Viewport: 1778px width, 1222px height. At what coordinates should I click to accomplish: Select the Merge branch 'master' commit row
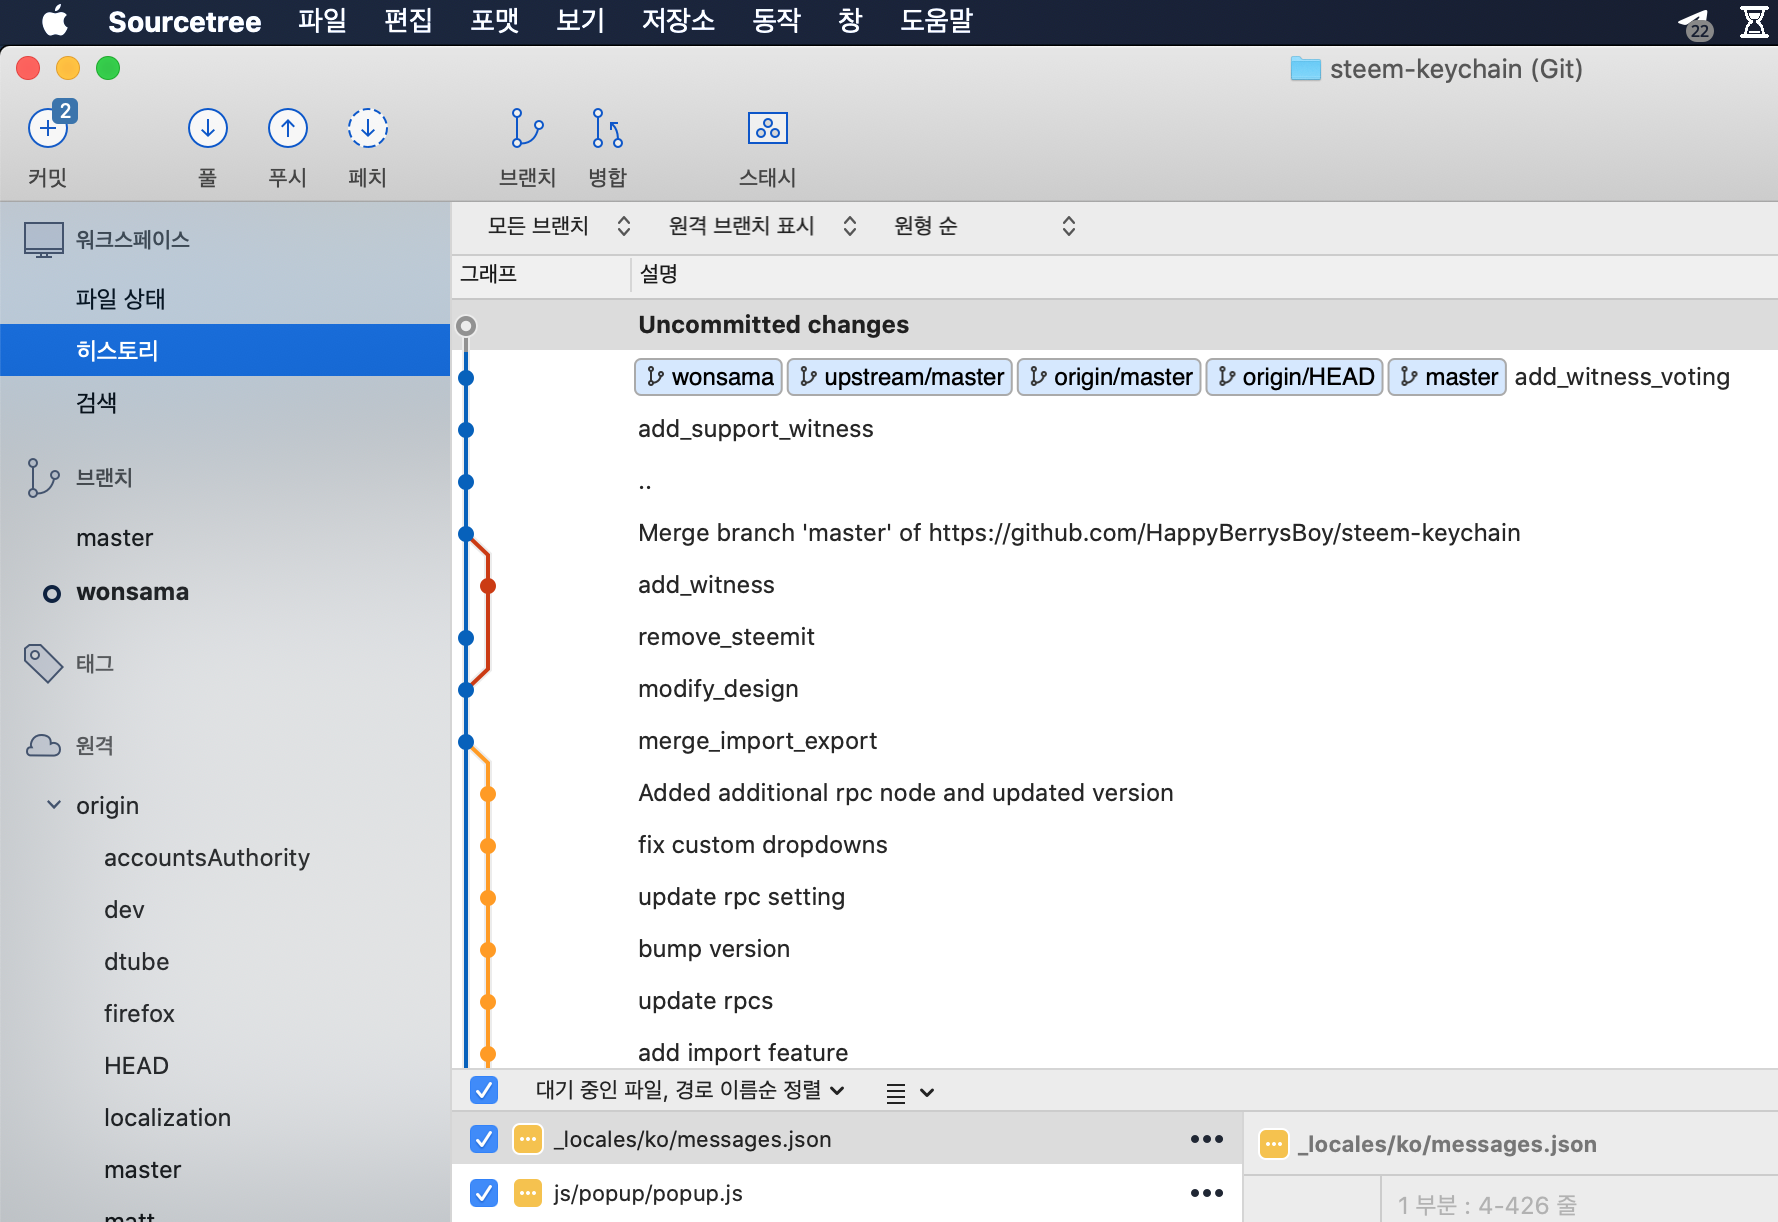click(1114, 533)
